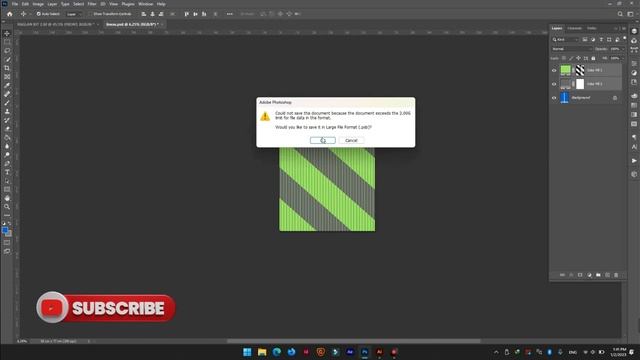640x360 pixels.
Task: Toggle Show Transform Controls checkbox
Action: point(90,14)
